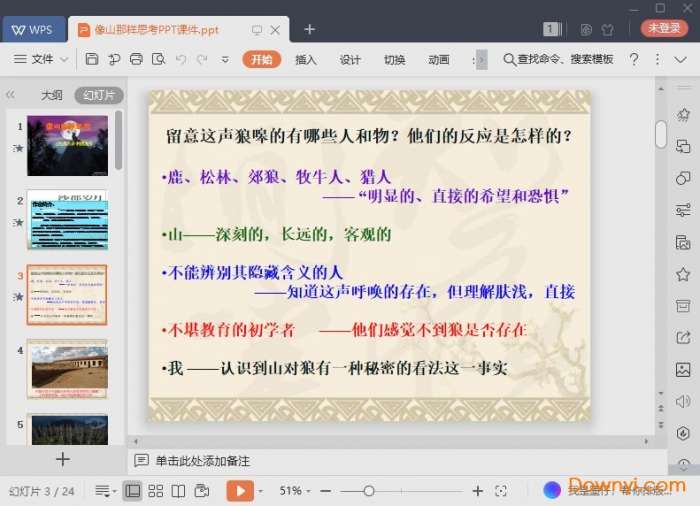Screen dimensions: 700x506
Task: Click the zoom slider handle
Action: click(x=369, y=491)
